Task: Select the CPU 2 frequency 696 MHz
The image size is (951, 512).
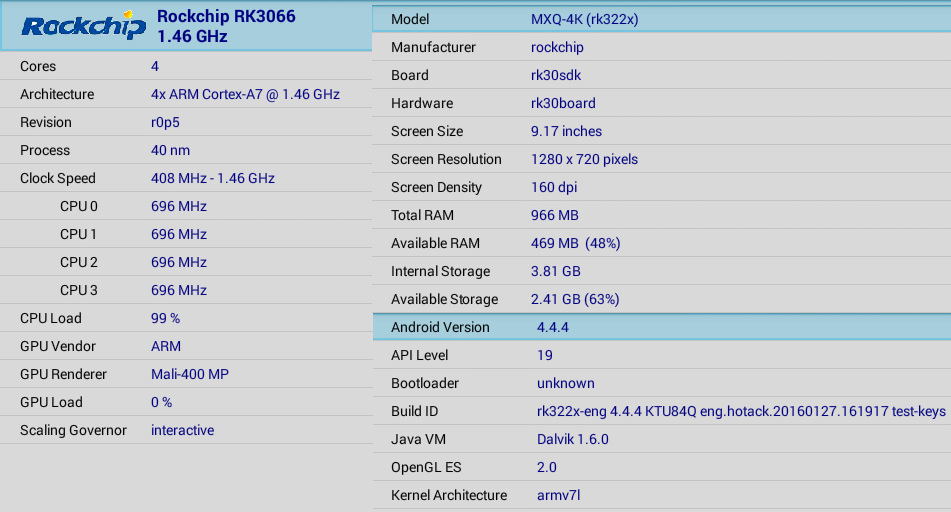Action: click(x=179, y=261)
